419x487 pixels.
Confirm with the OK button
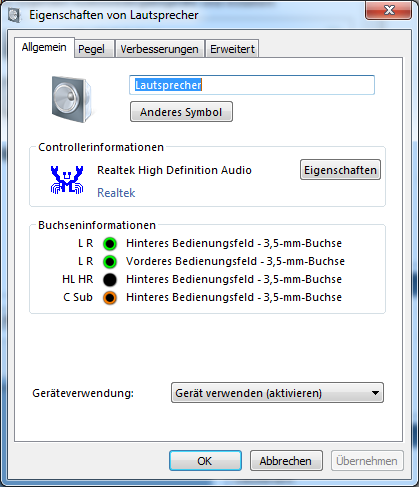205,461
